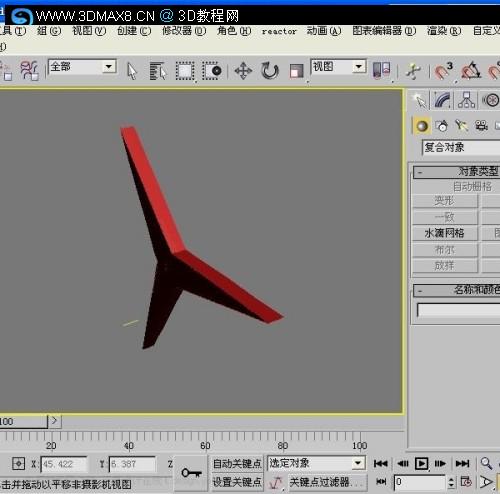This screenshot has height=494, width=500.
Task: Open the 创建(C) menu
Action: point(134,31)
